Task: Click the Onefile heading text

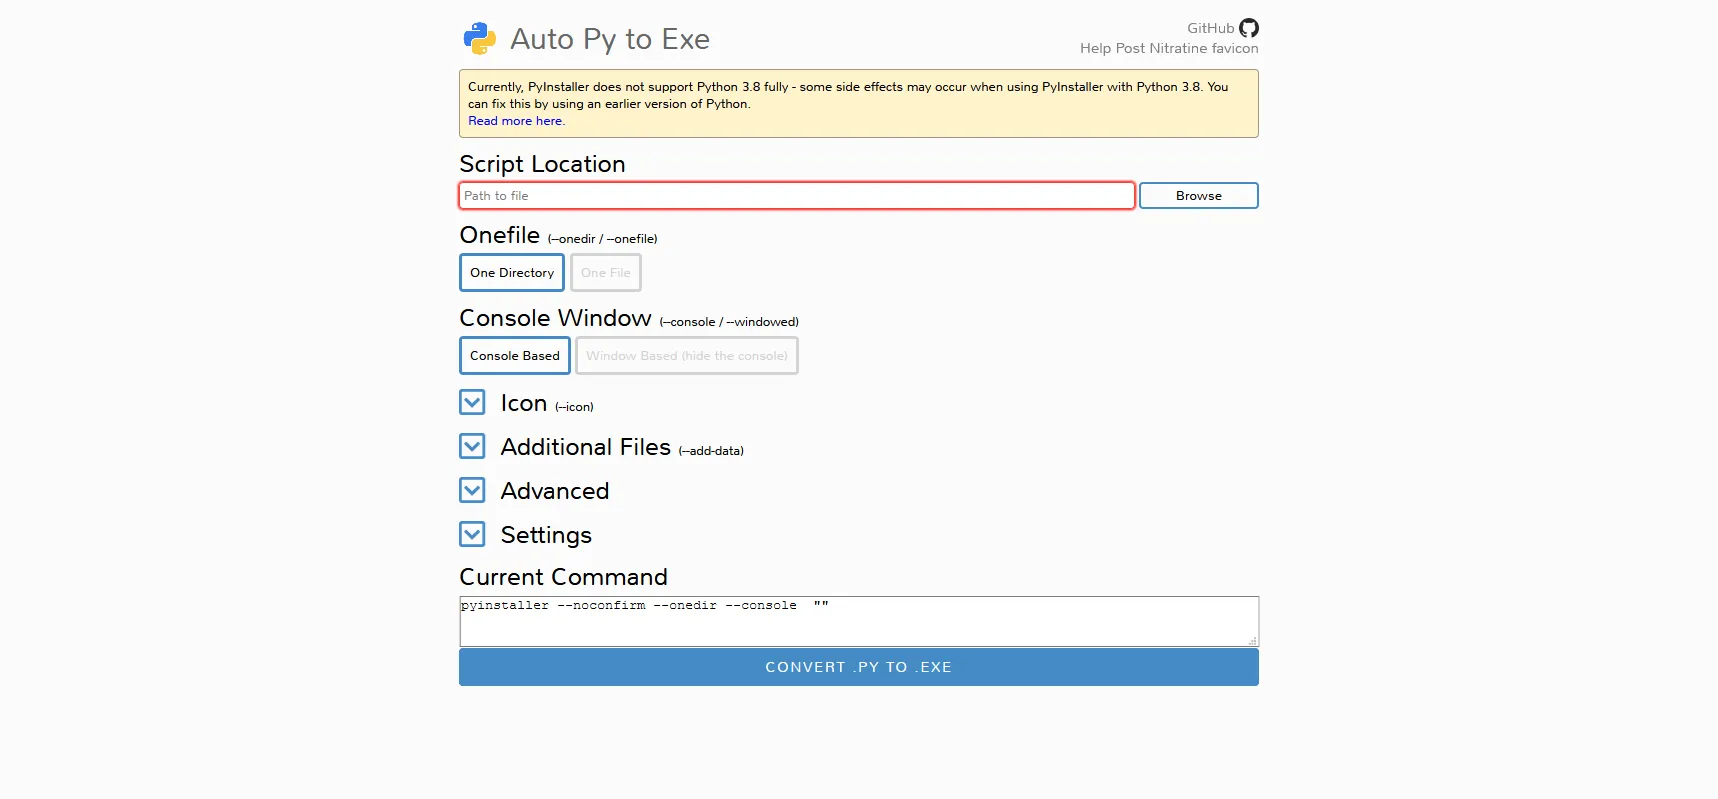Action: coord(500,235)
